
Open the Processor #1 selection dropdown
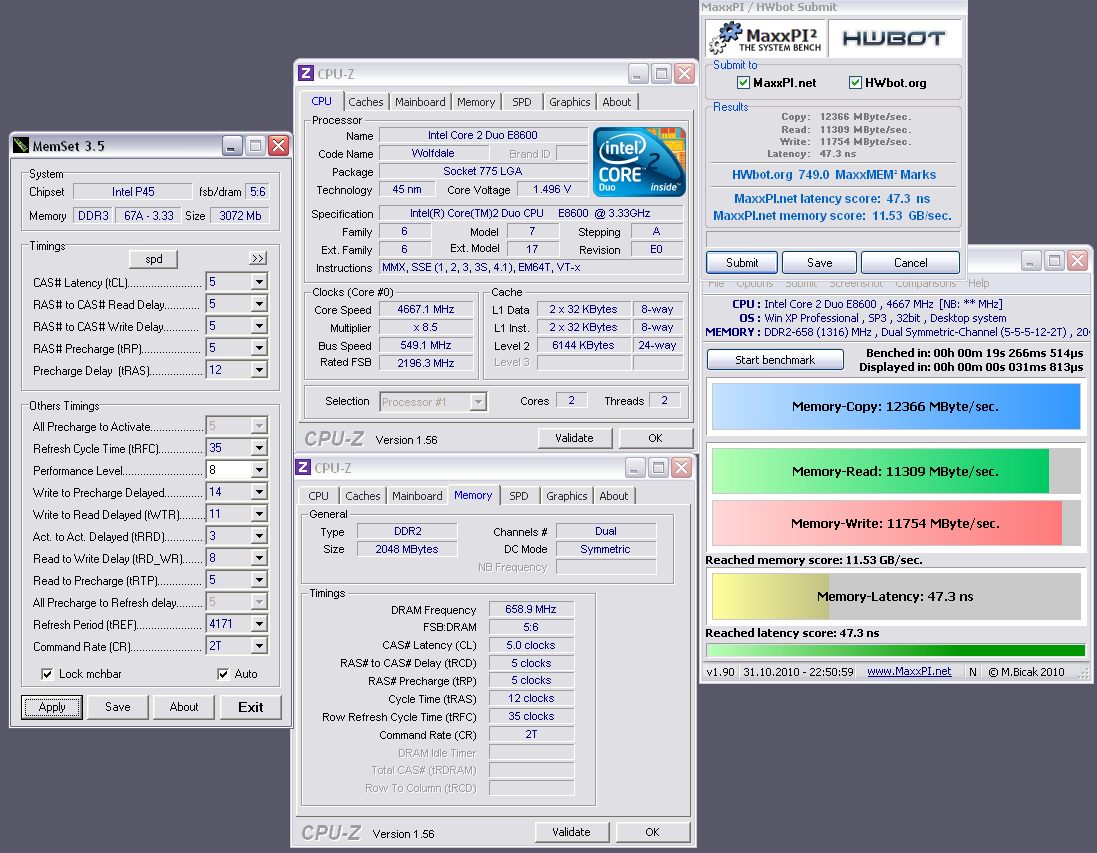pos(478,402)
